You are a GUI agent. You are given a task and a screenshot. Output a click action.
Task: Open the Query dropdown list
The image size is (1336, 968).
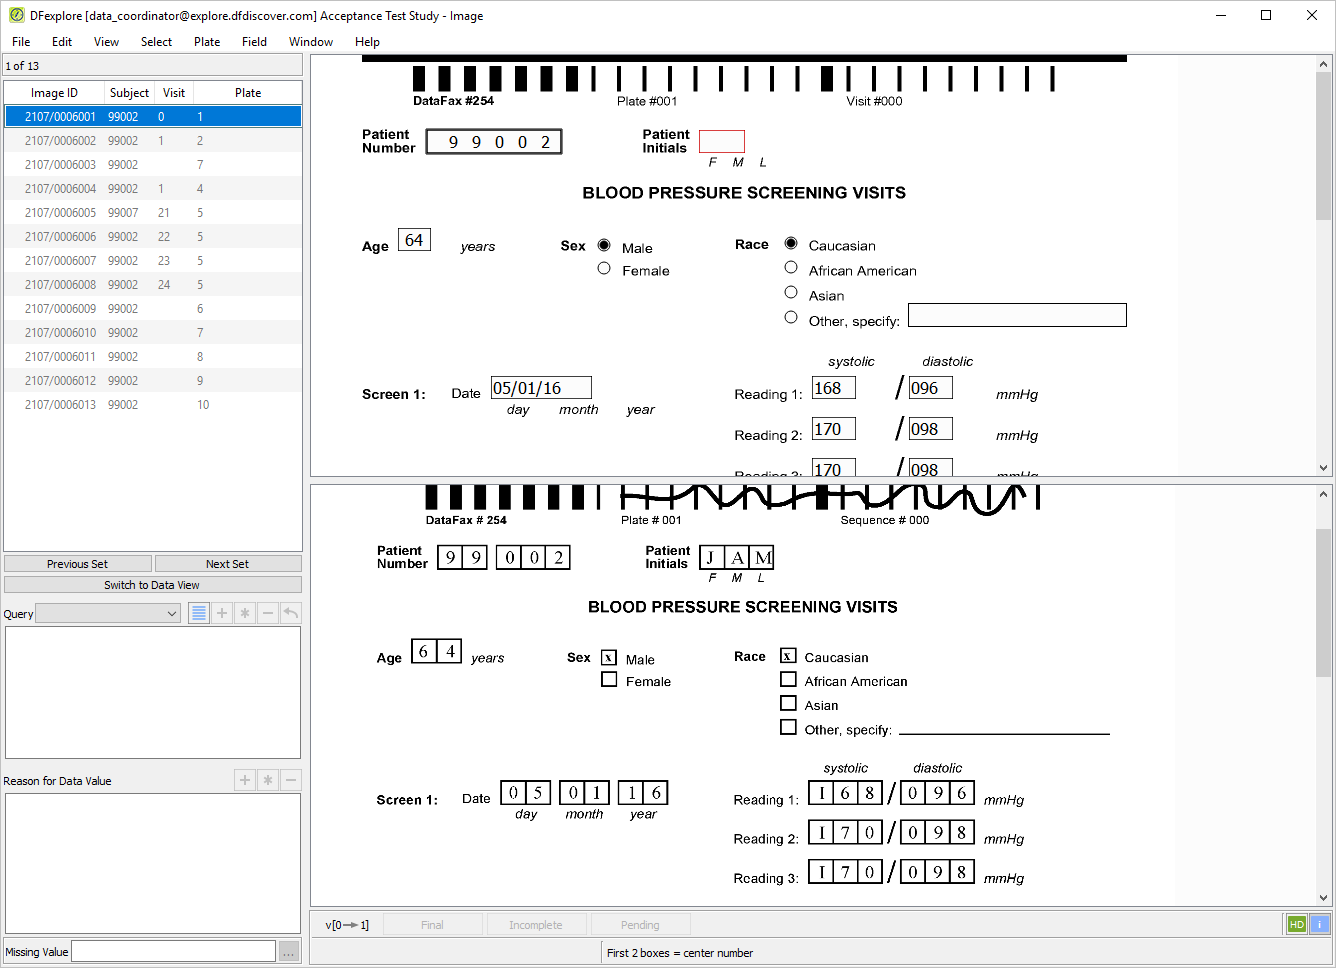coord(108,614)
